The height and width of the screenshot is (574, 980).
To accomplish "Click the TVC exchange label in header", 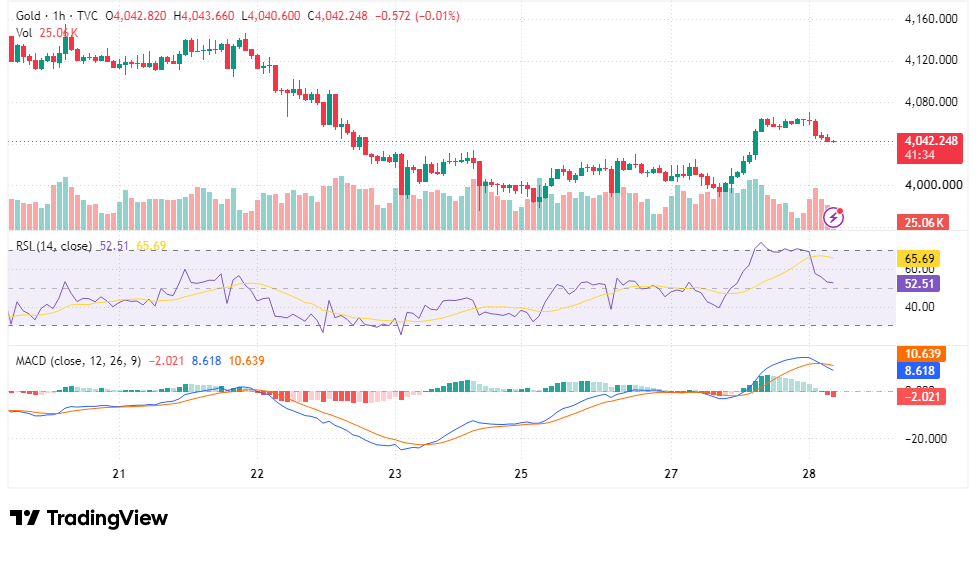I will click(88, 16).
